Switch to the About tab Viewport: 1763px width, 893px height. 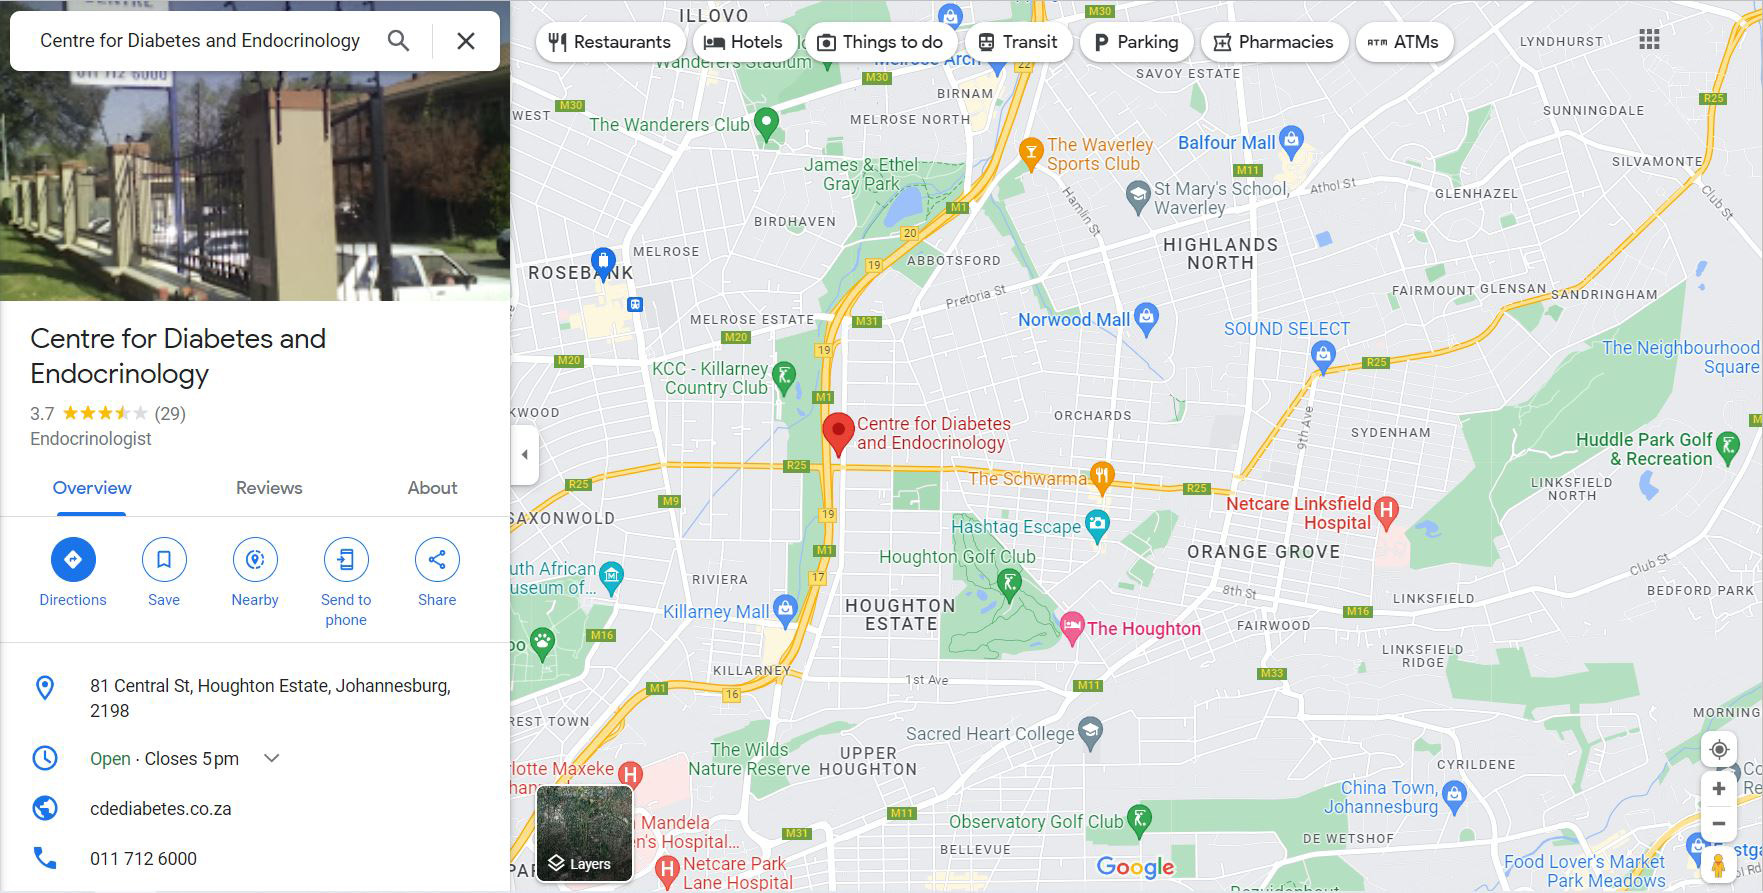(432, 488)
